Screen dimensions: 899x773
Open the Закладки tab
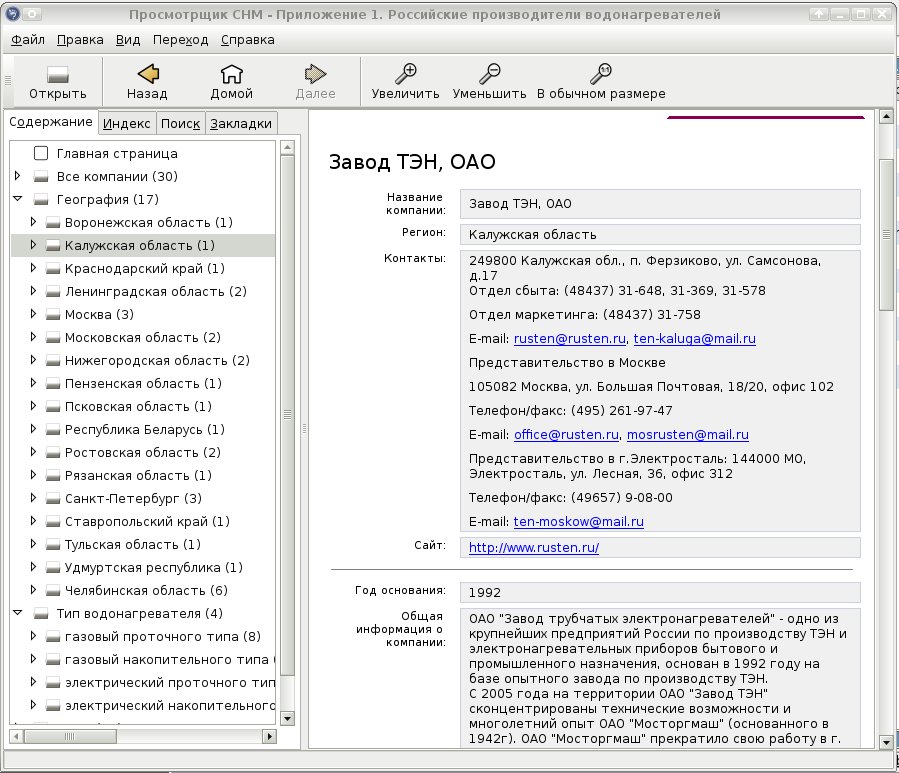(241, 123)
